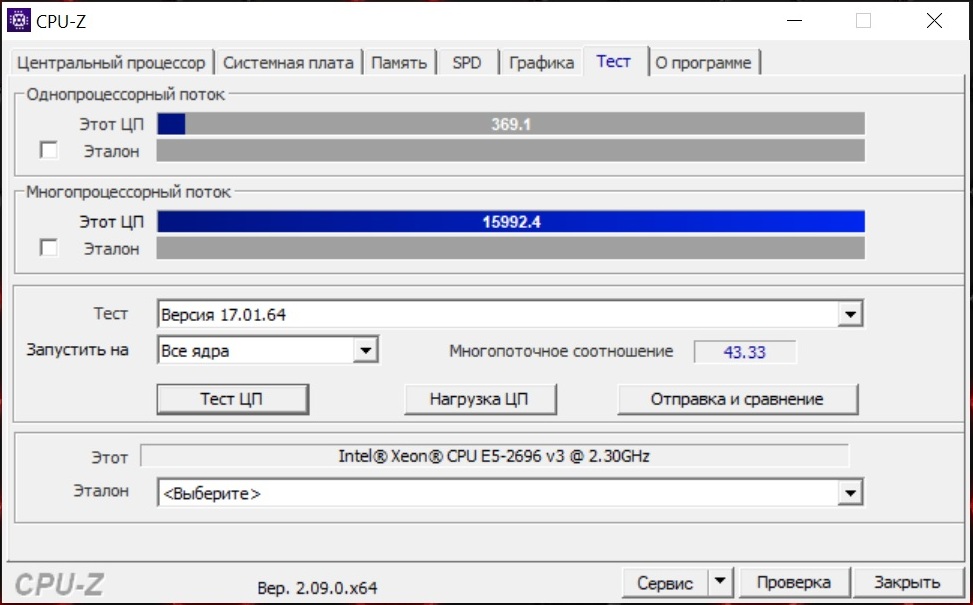Image resolution: width=973 pixels, height=605 pixels.
Task: Click the Сервис button
Action: tap(665, 583)
